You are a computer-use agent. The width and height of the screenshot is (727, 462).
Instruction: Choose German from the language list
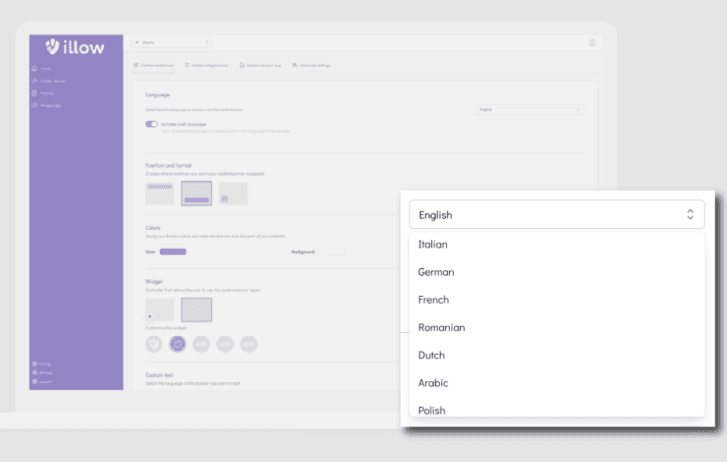436,272
